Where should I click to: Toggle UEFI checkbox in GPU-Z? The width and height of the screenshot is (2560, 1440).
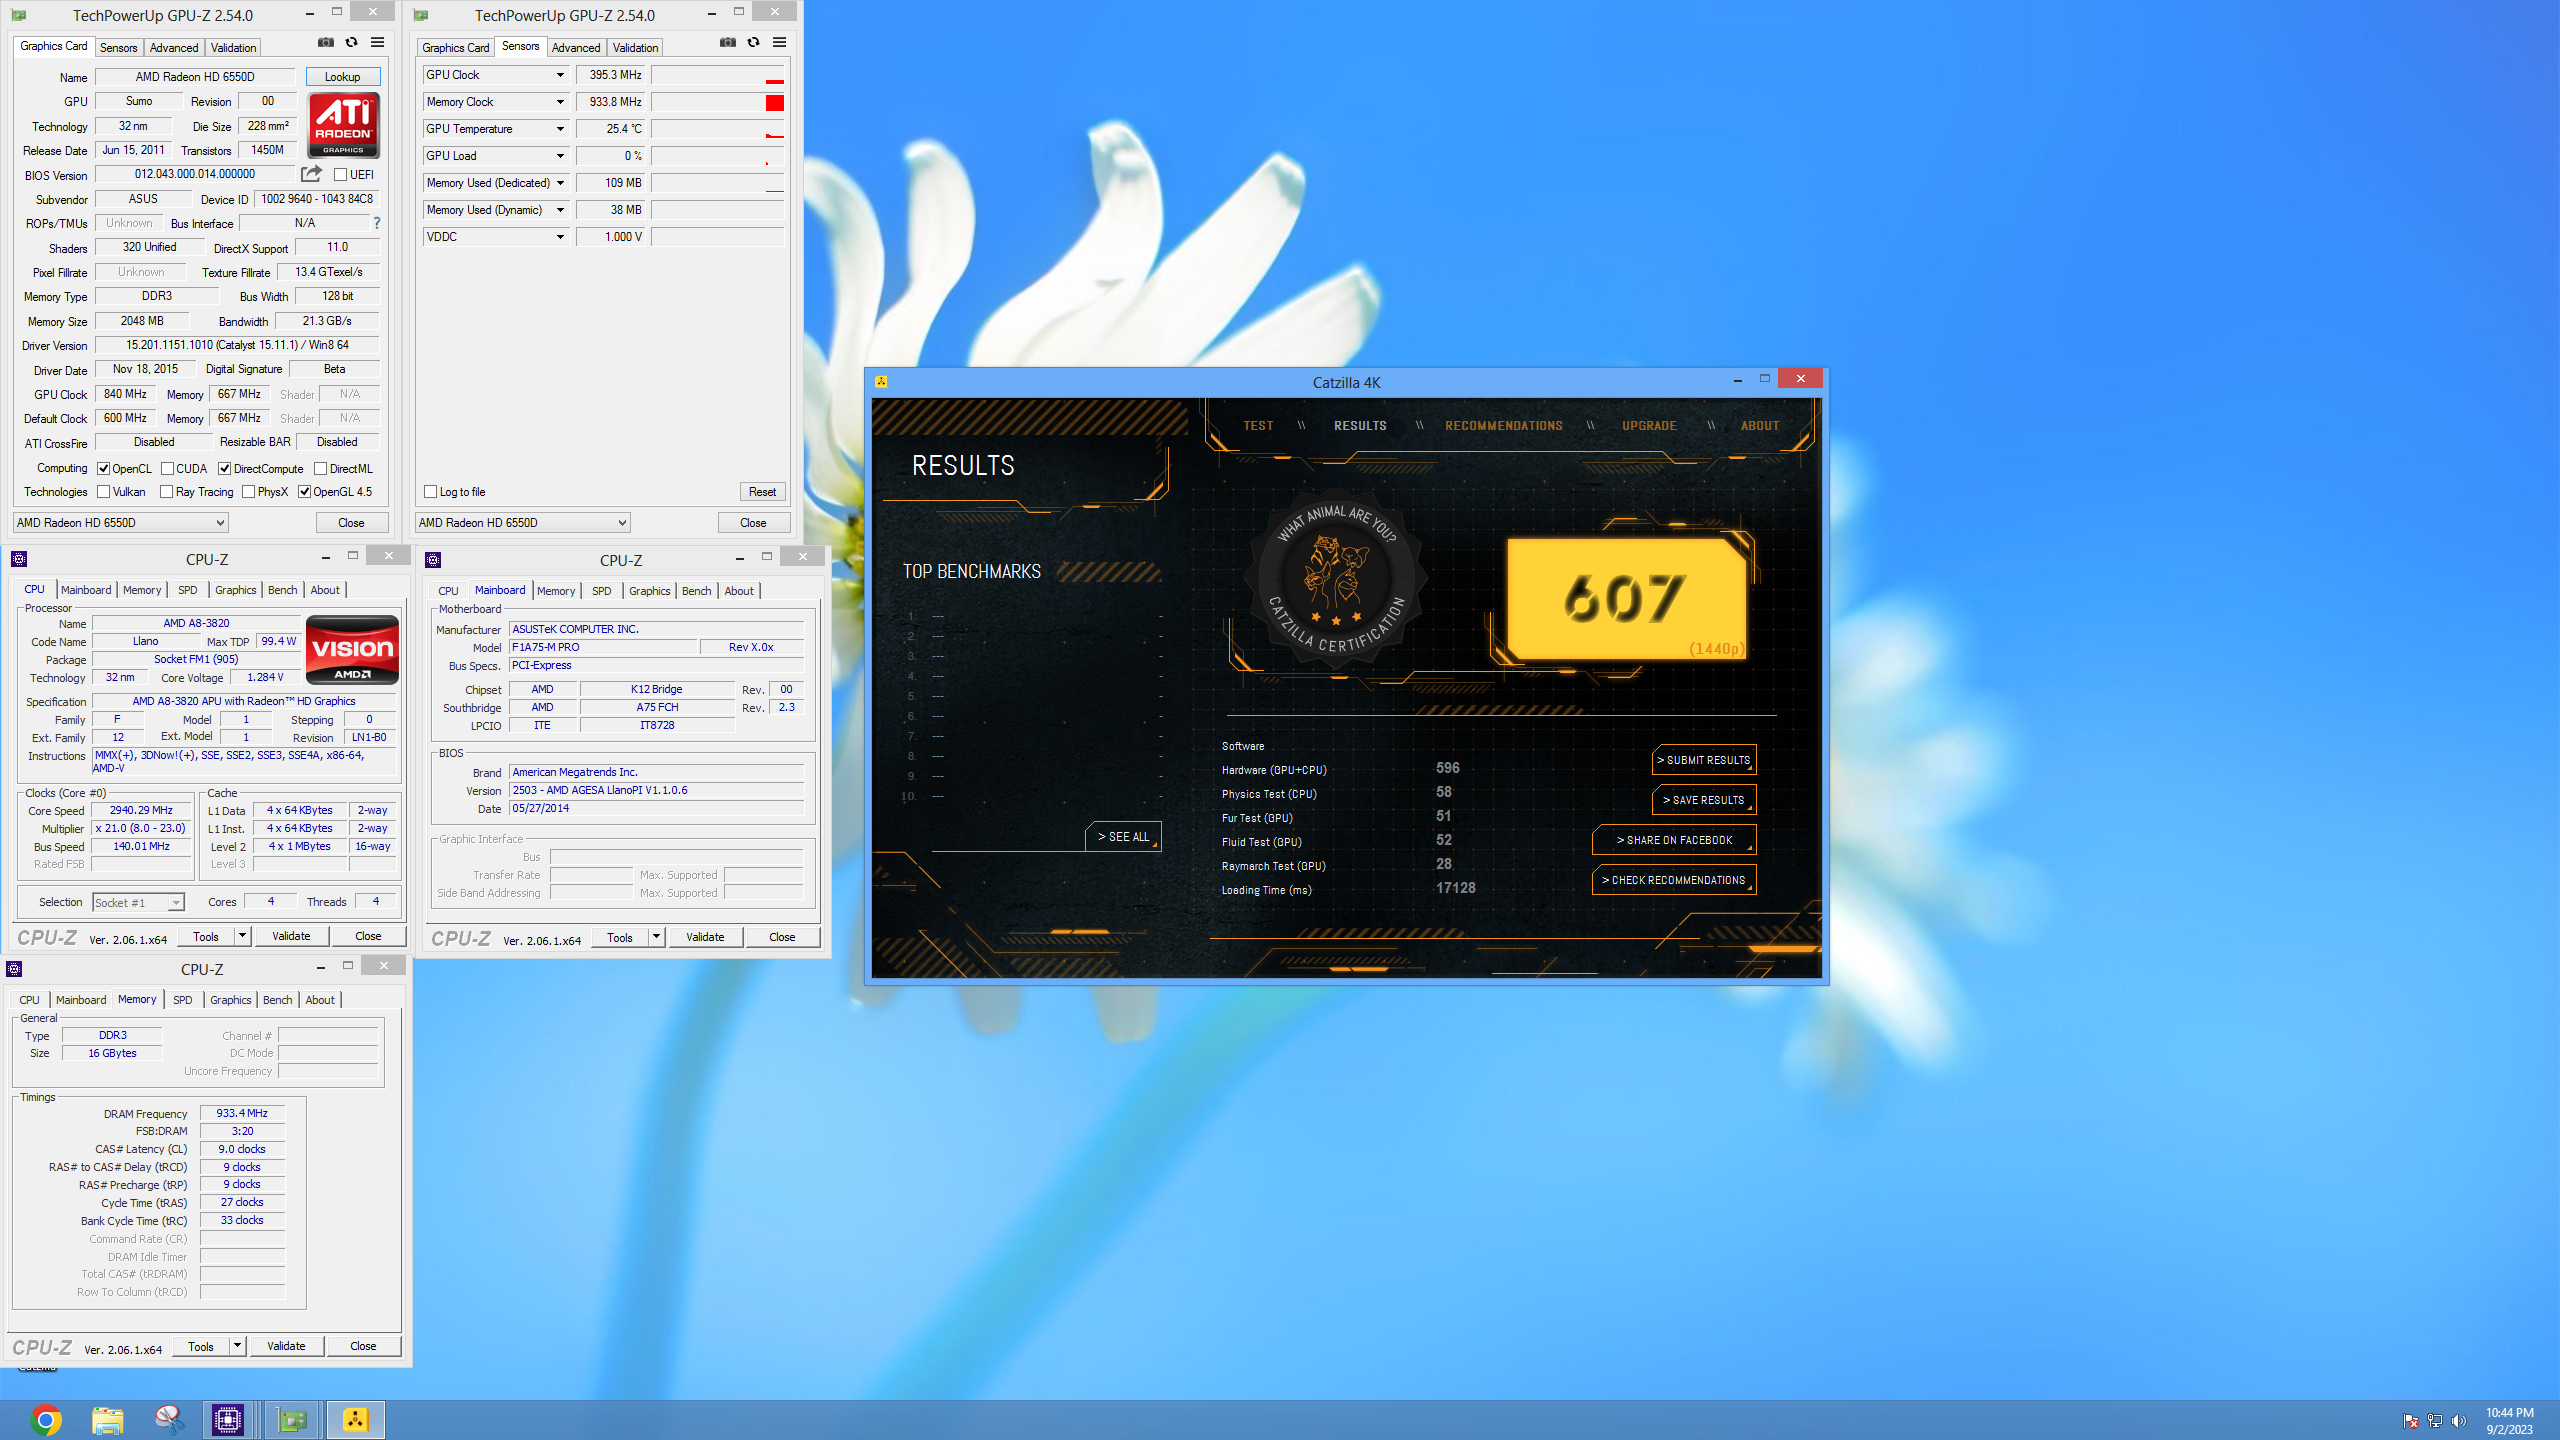pos(340,175)
